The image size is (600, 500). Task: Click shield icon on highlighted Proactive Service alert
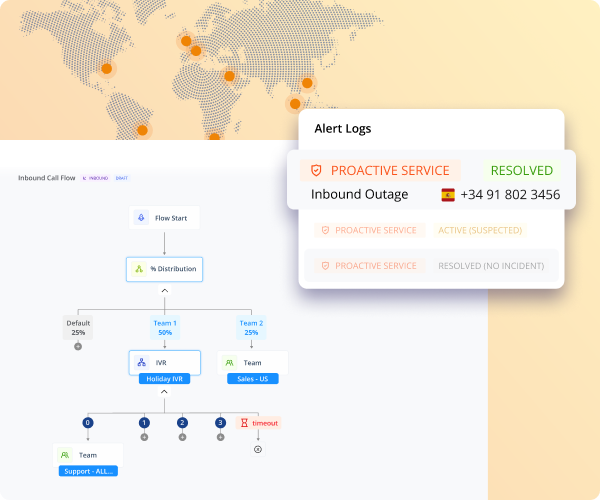[316, 170]
